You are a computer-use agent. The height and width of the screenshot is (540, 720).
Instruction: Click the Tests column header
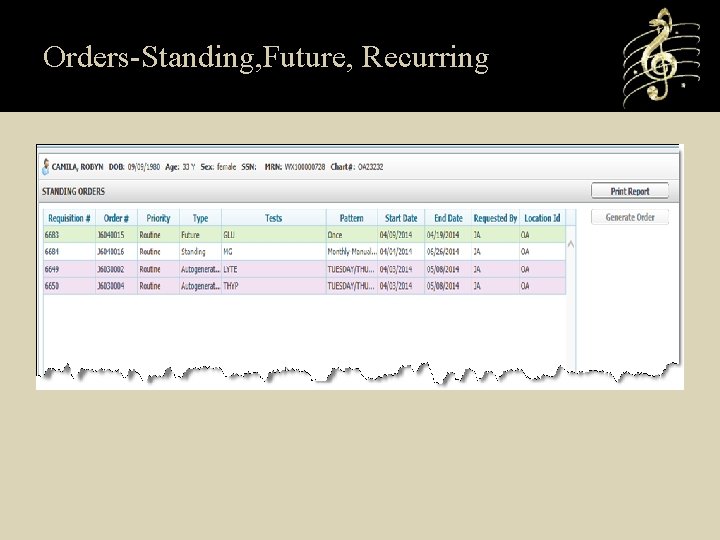[x=274, y=218]
